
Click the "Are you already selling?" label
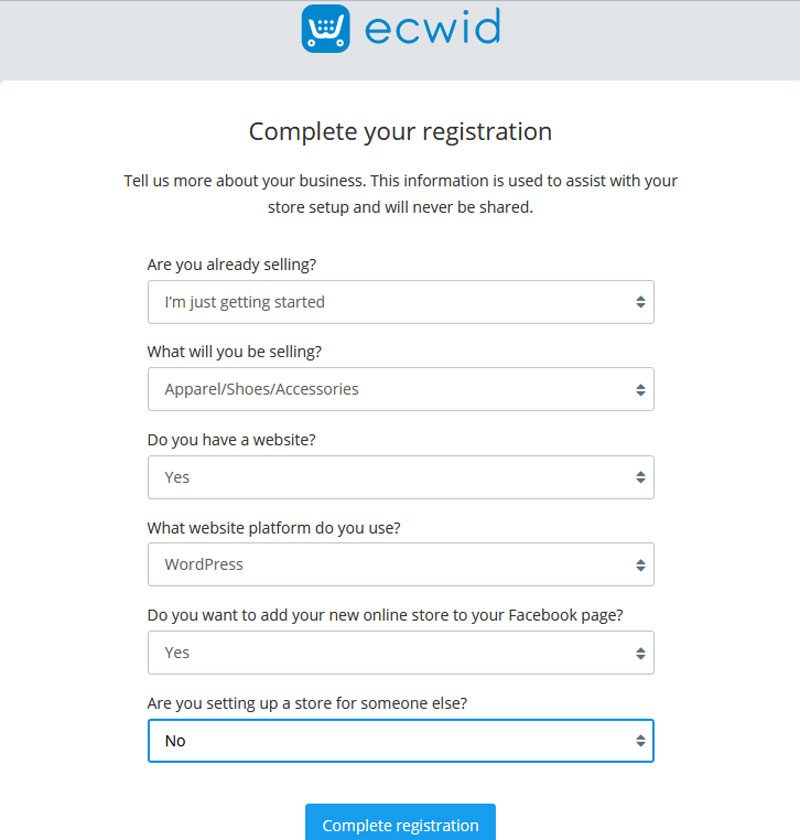(231, 265)
